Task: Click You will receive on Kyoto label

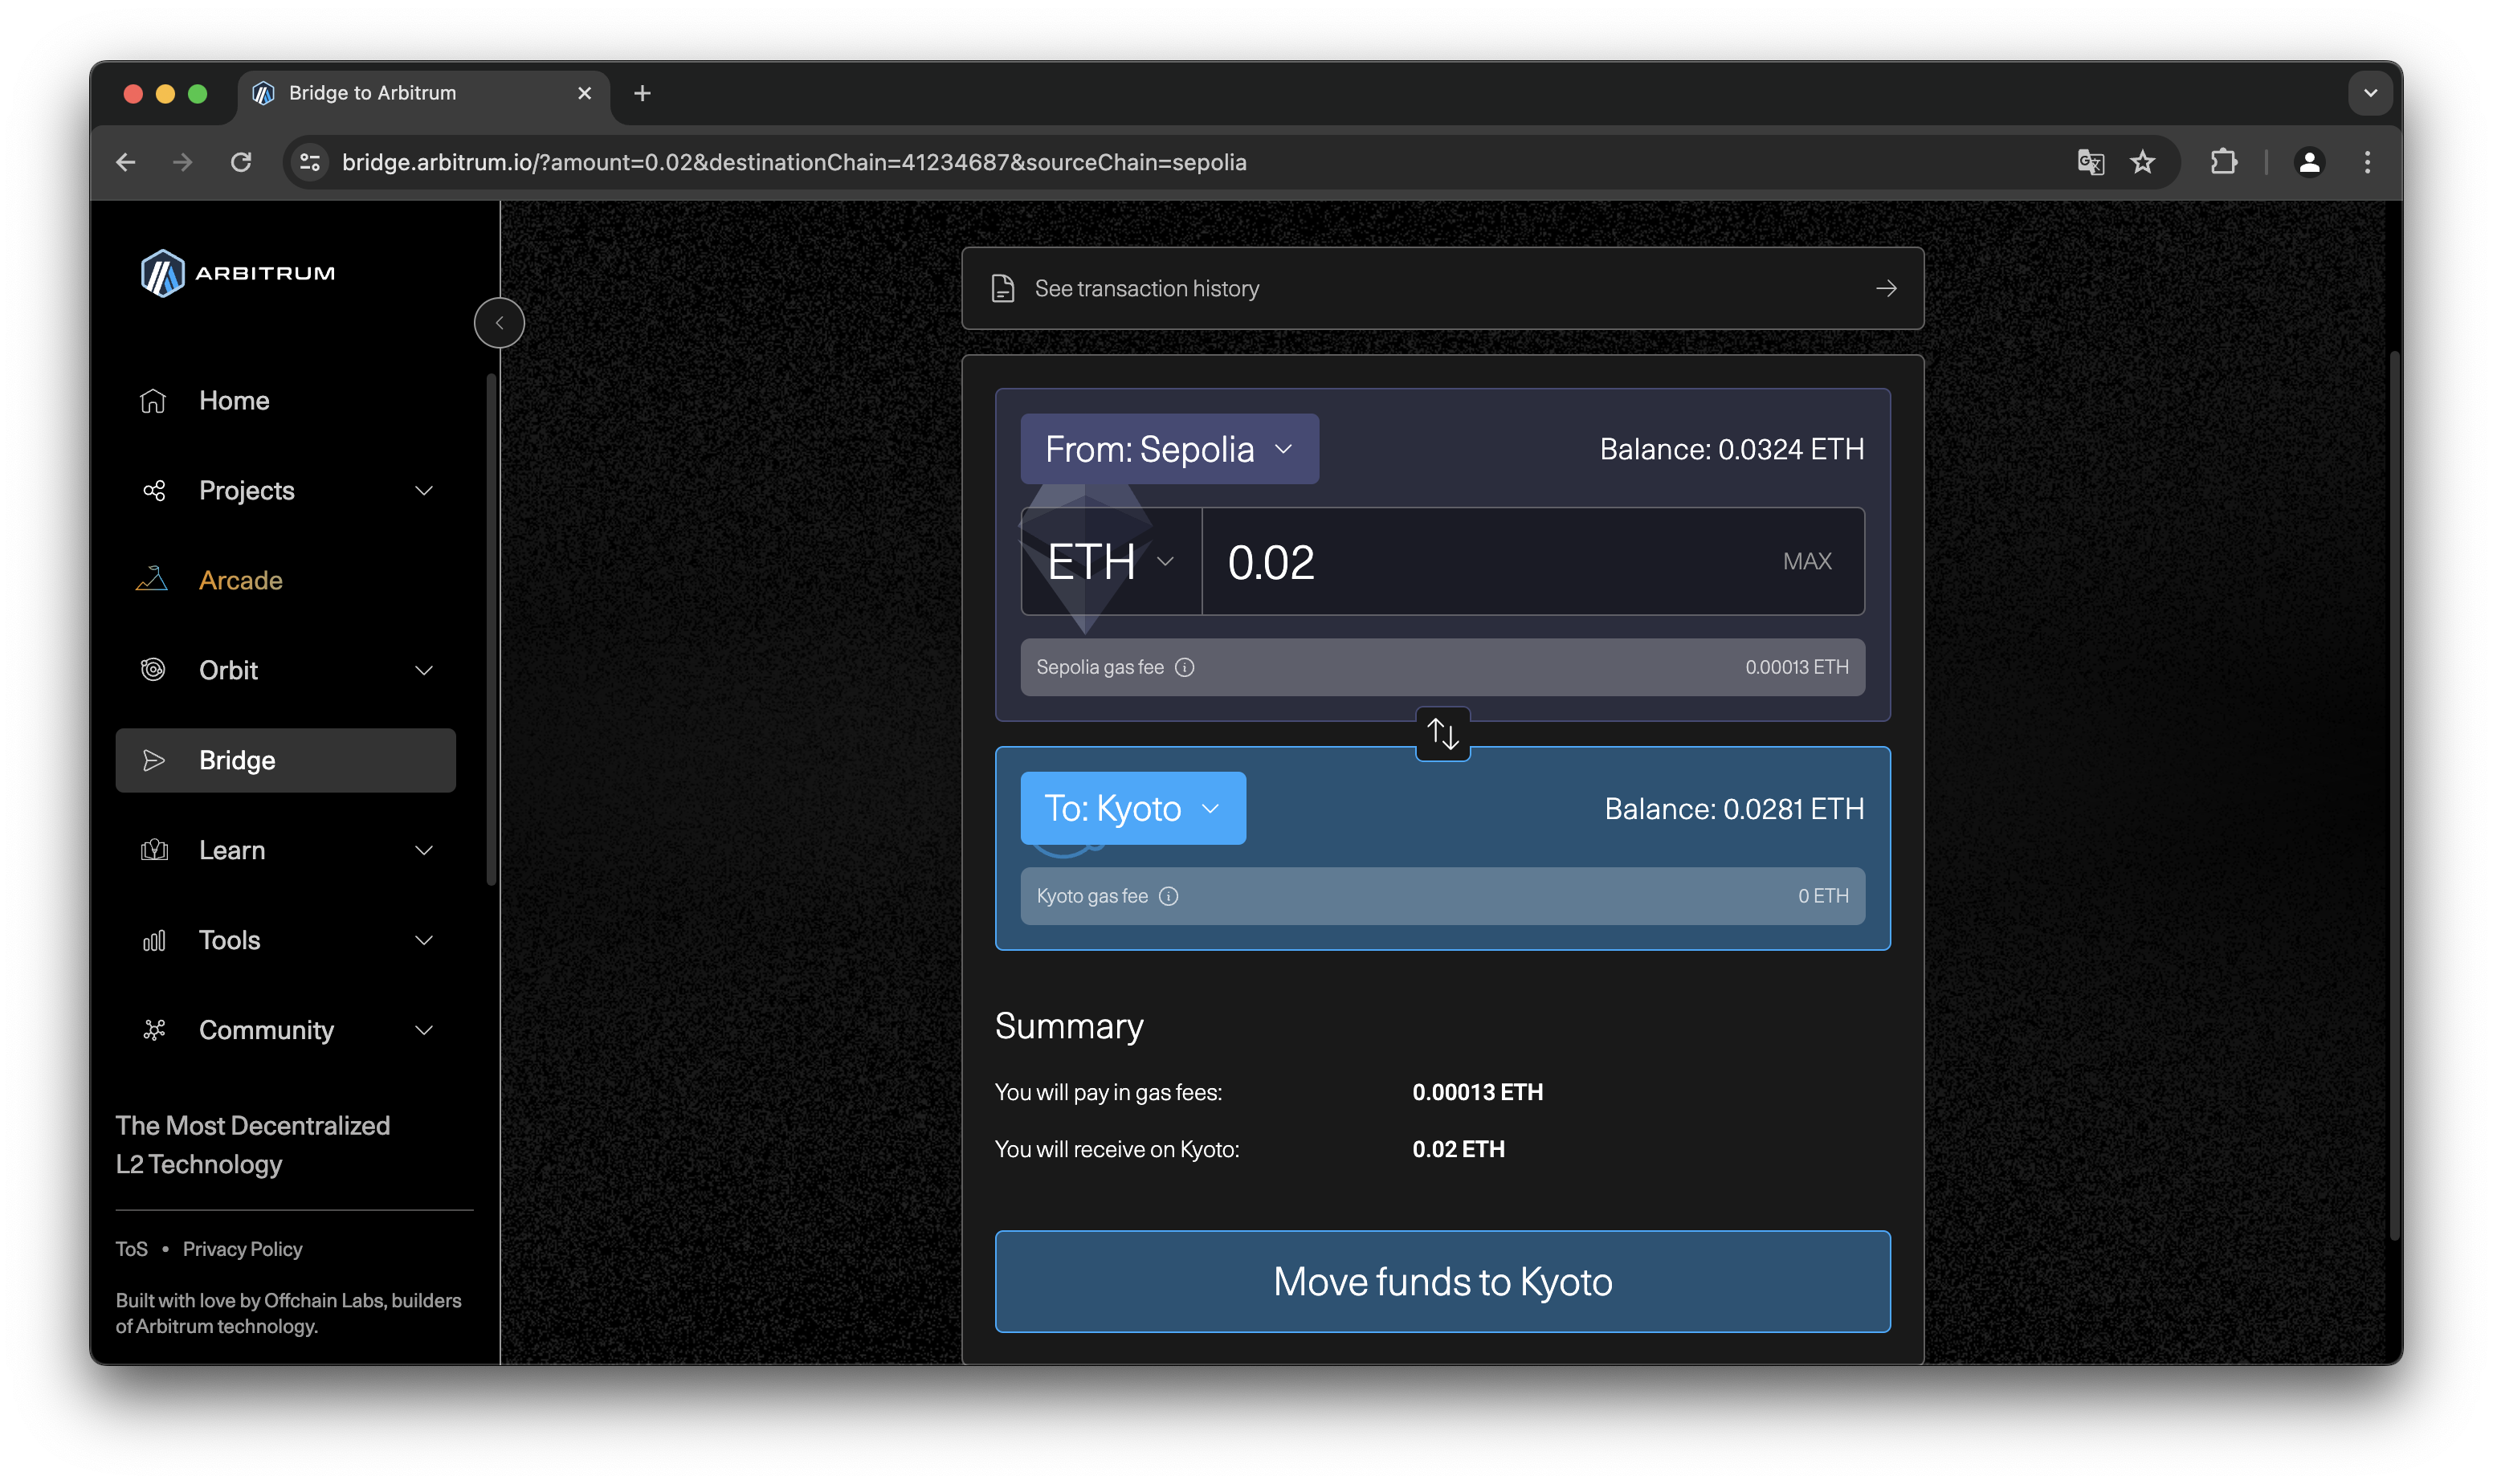Action: [1117, 1149]
